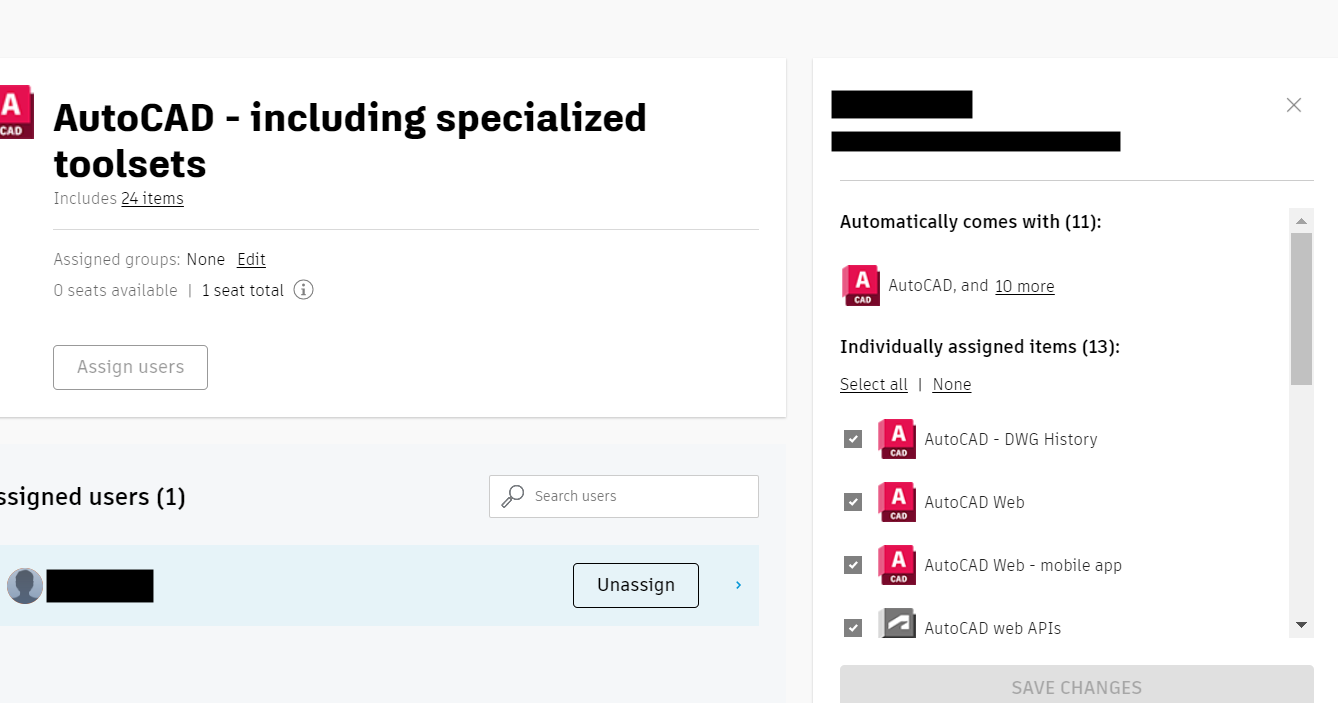
Task: Click the AutoCAD - DWG History product icon
Action: (x=896, y=439)
